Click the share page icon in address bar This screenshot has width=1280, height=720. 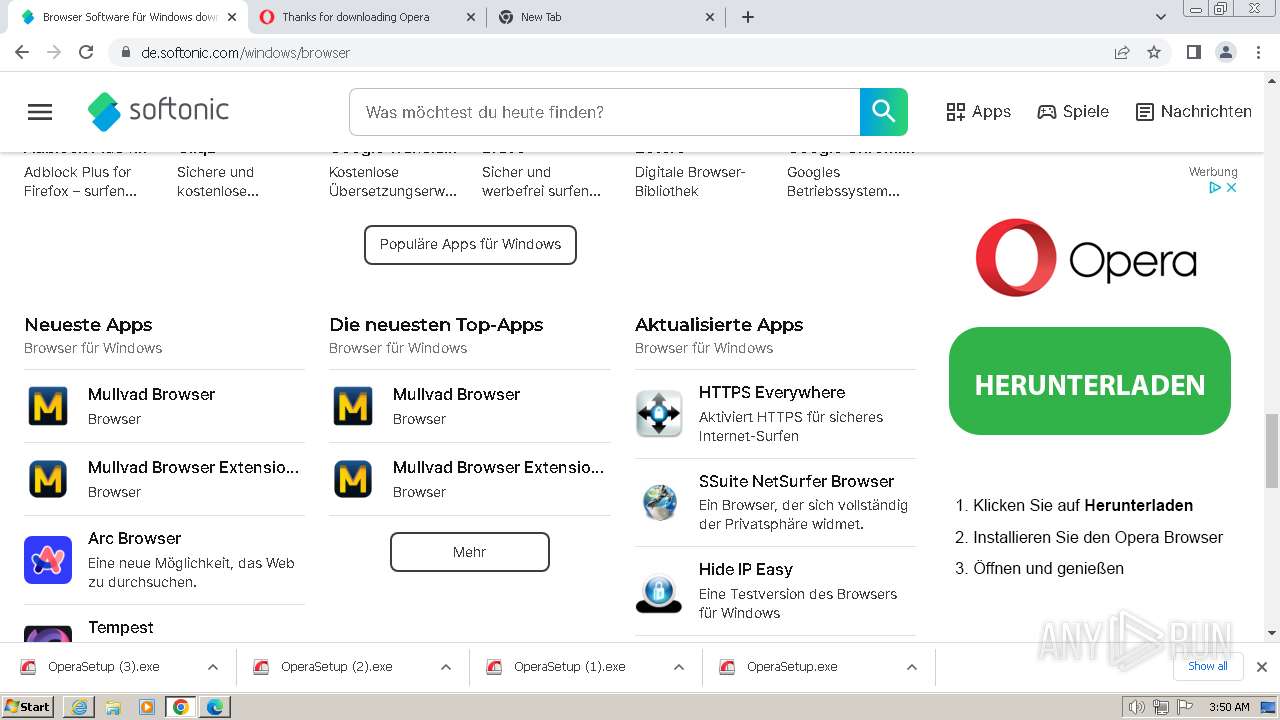pyautogui.click(x=1122, y=52)
